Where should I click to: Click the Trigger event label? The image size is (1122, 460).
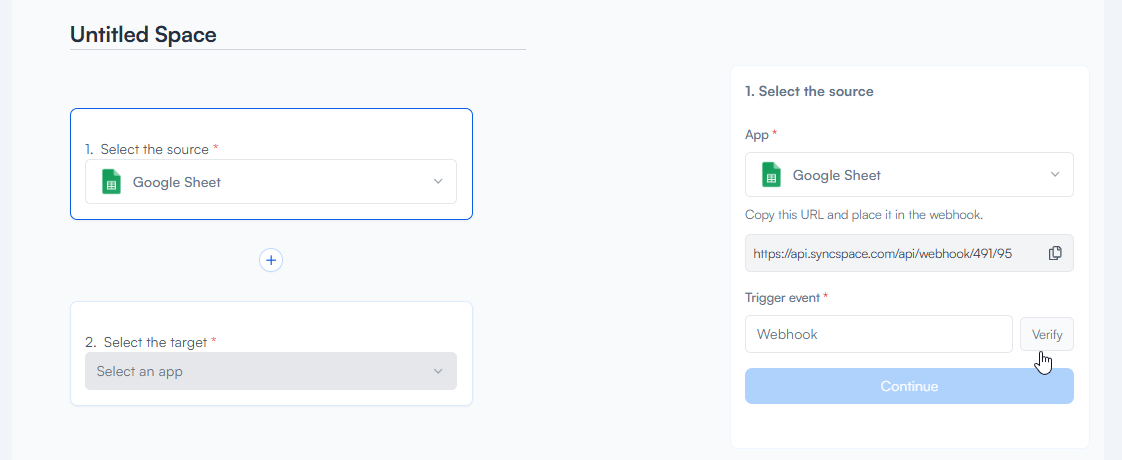click(x=782, y=297)
